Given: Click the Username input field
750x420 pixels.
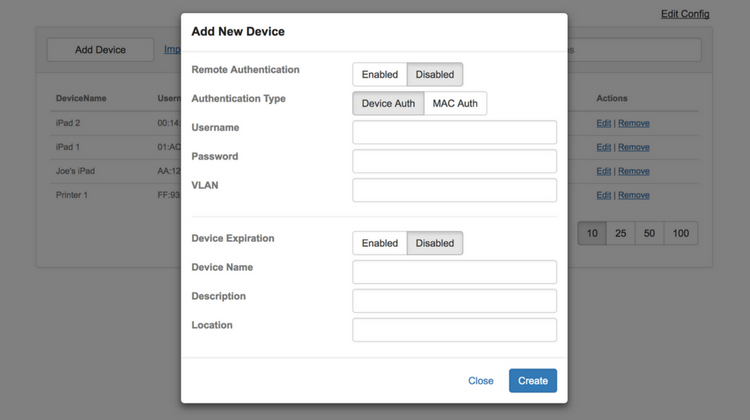Looking at the screenshot, I should (x=454, y=133).
